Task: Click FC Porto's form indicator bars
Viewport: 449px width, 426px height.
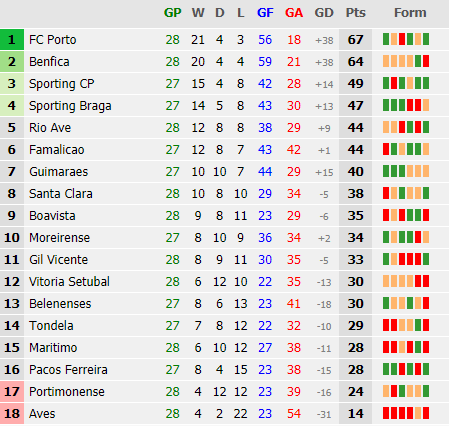Action: [406, 39]
